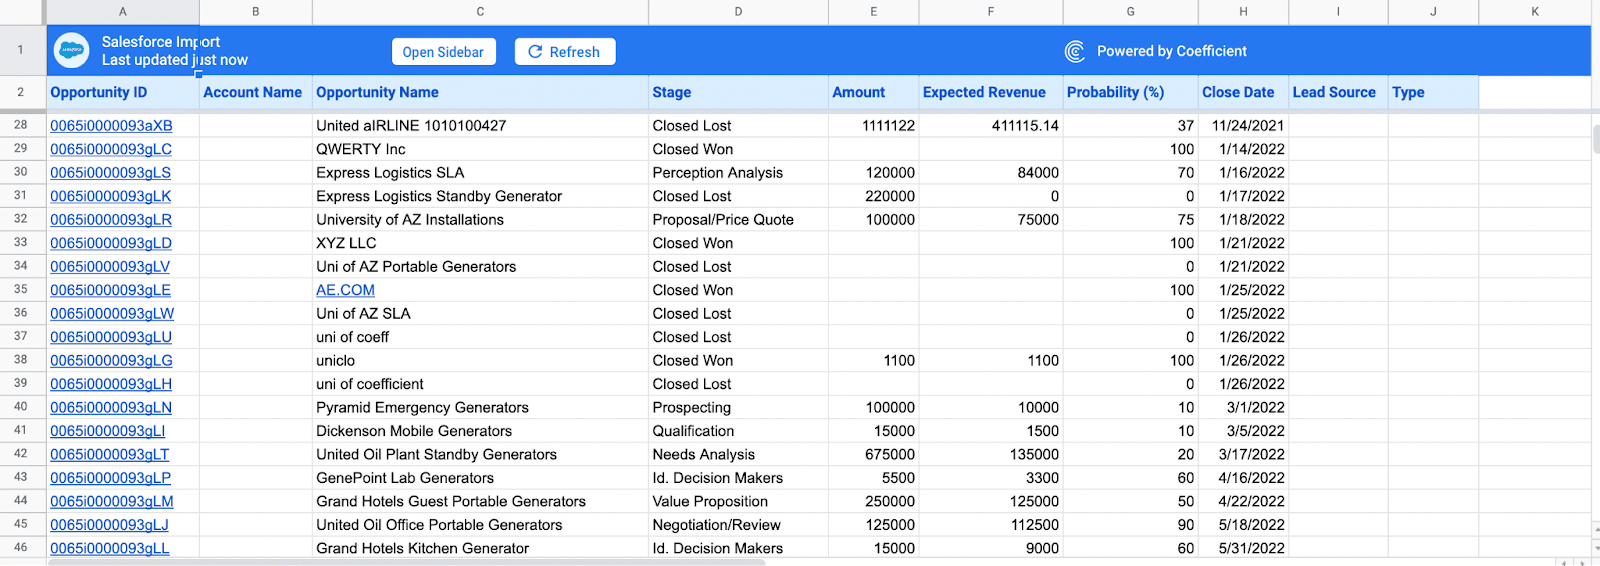The image size is (1600, 566).
Task: Open opportunity link 0065i0000093gLM
Action: [112, 502]
